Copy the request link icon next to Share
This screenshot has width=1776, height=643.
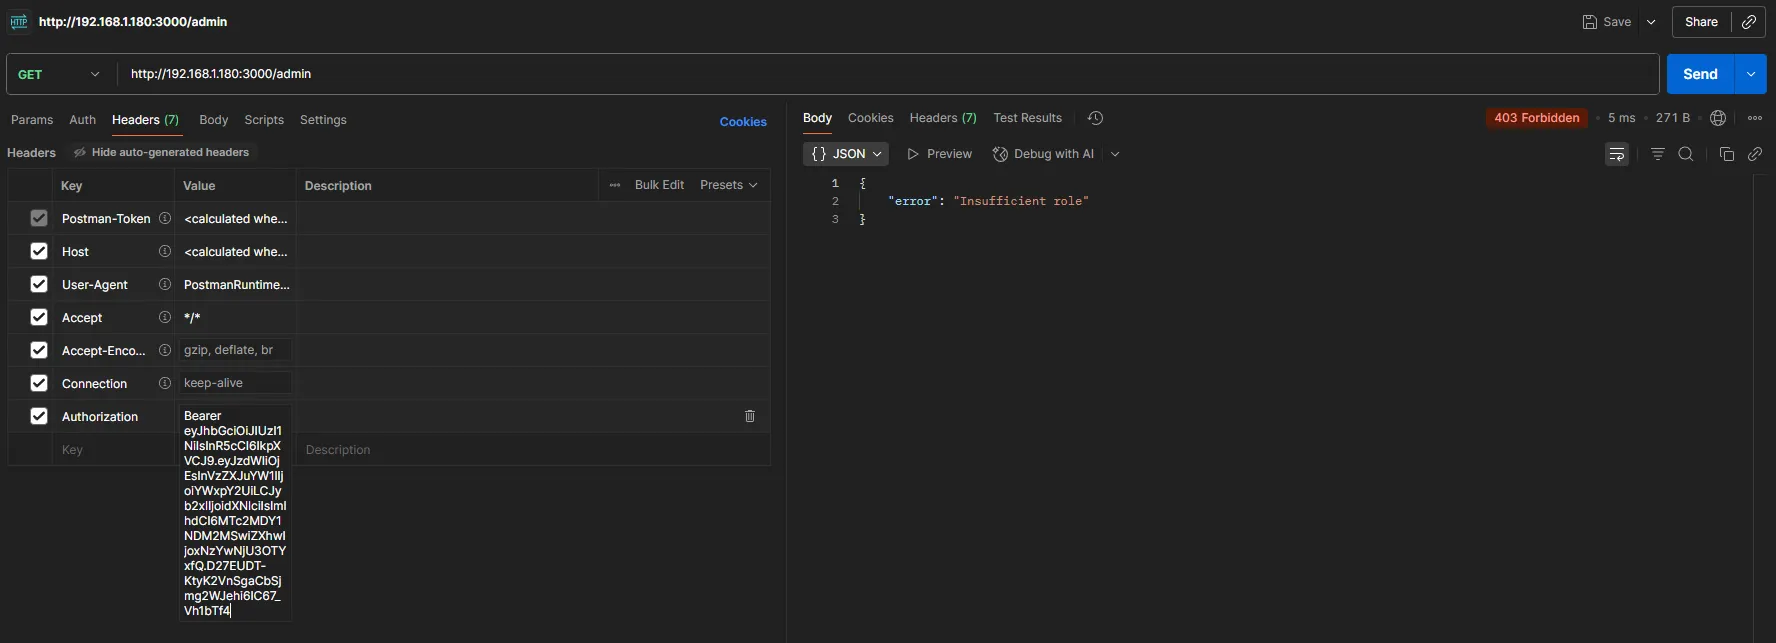point(1748,21)
